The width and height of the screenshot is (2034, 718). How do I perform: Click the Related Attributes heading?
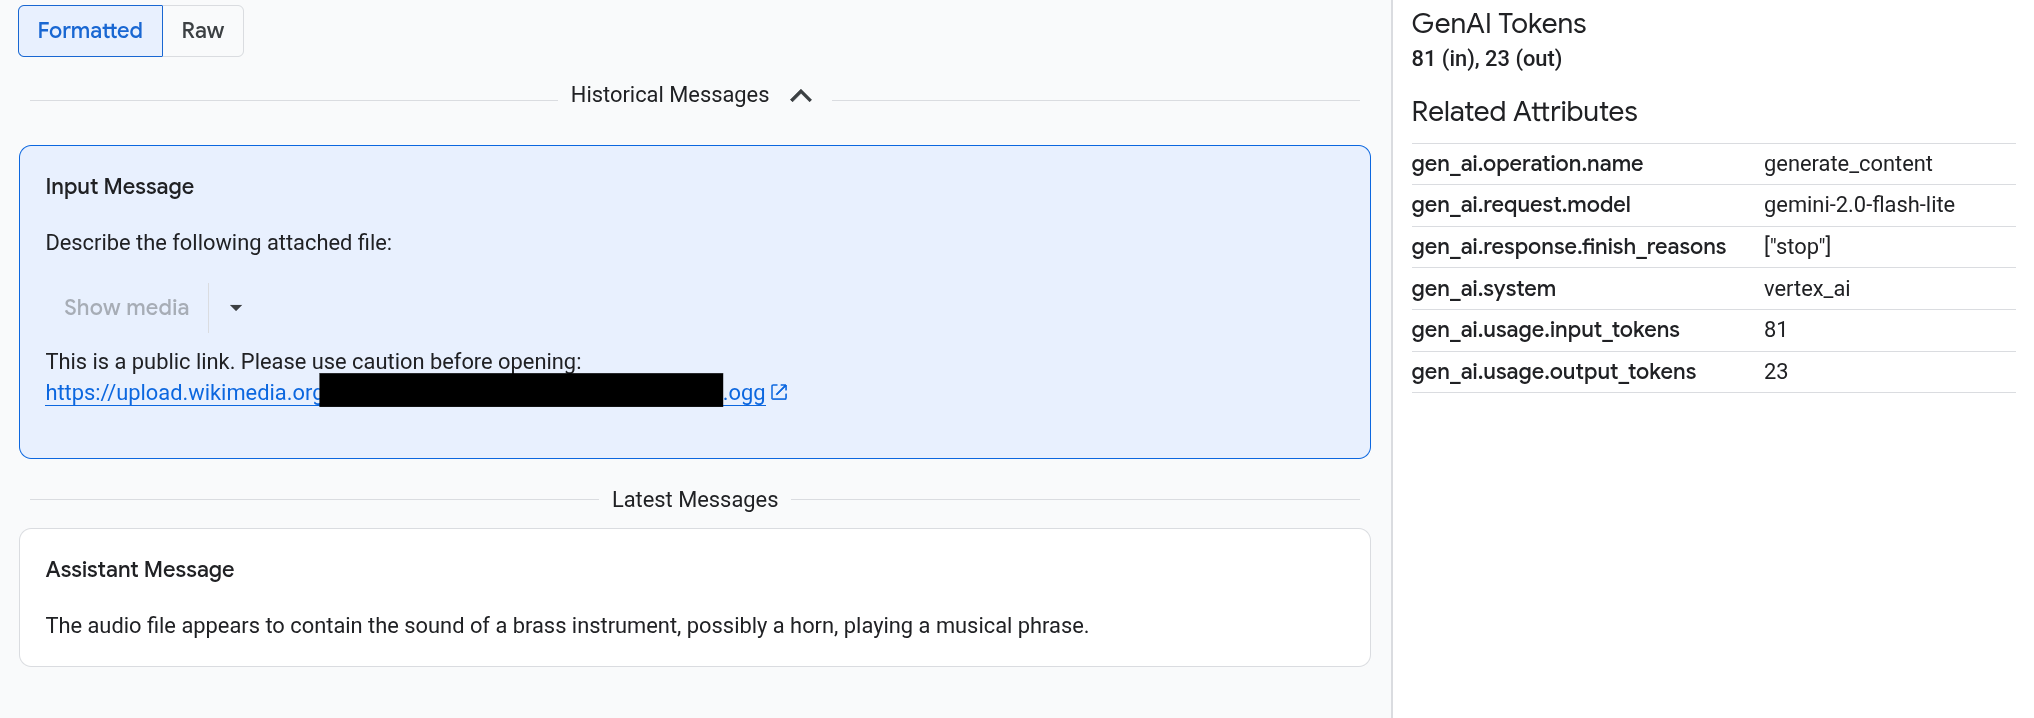click(1524, 112)
